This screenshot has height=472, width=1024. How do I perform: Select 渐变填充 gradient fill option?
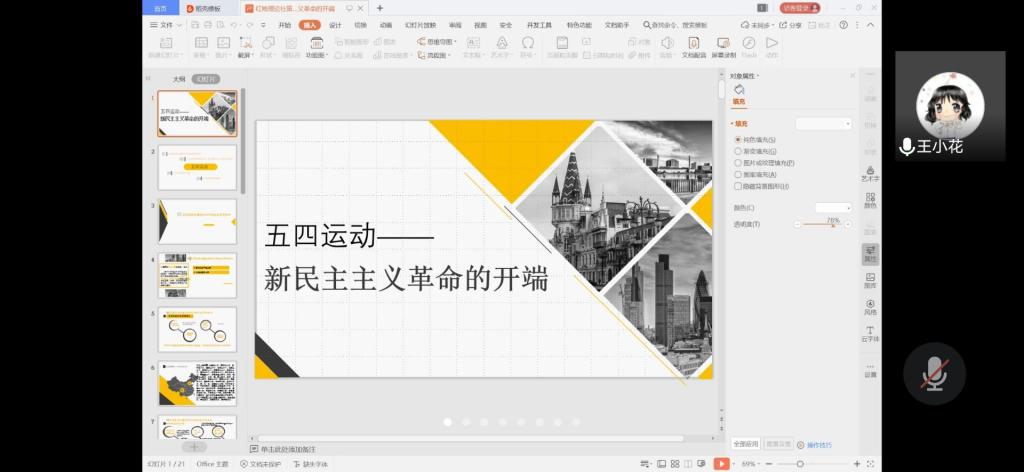(x=738, y=151)
